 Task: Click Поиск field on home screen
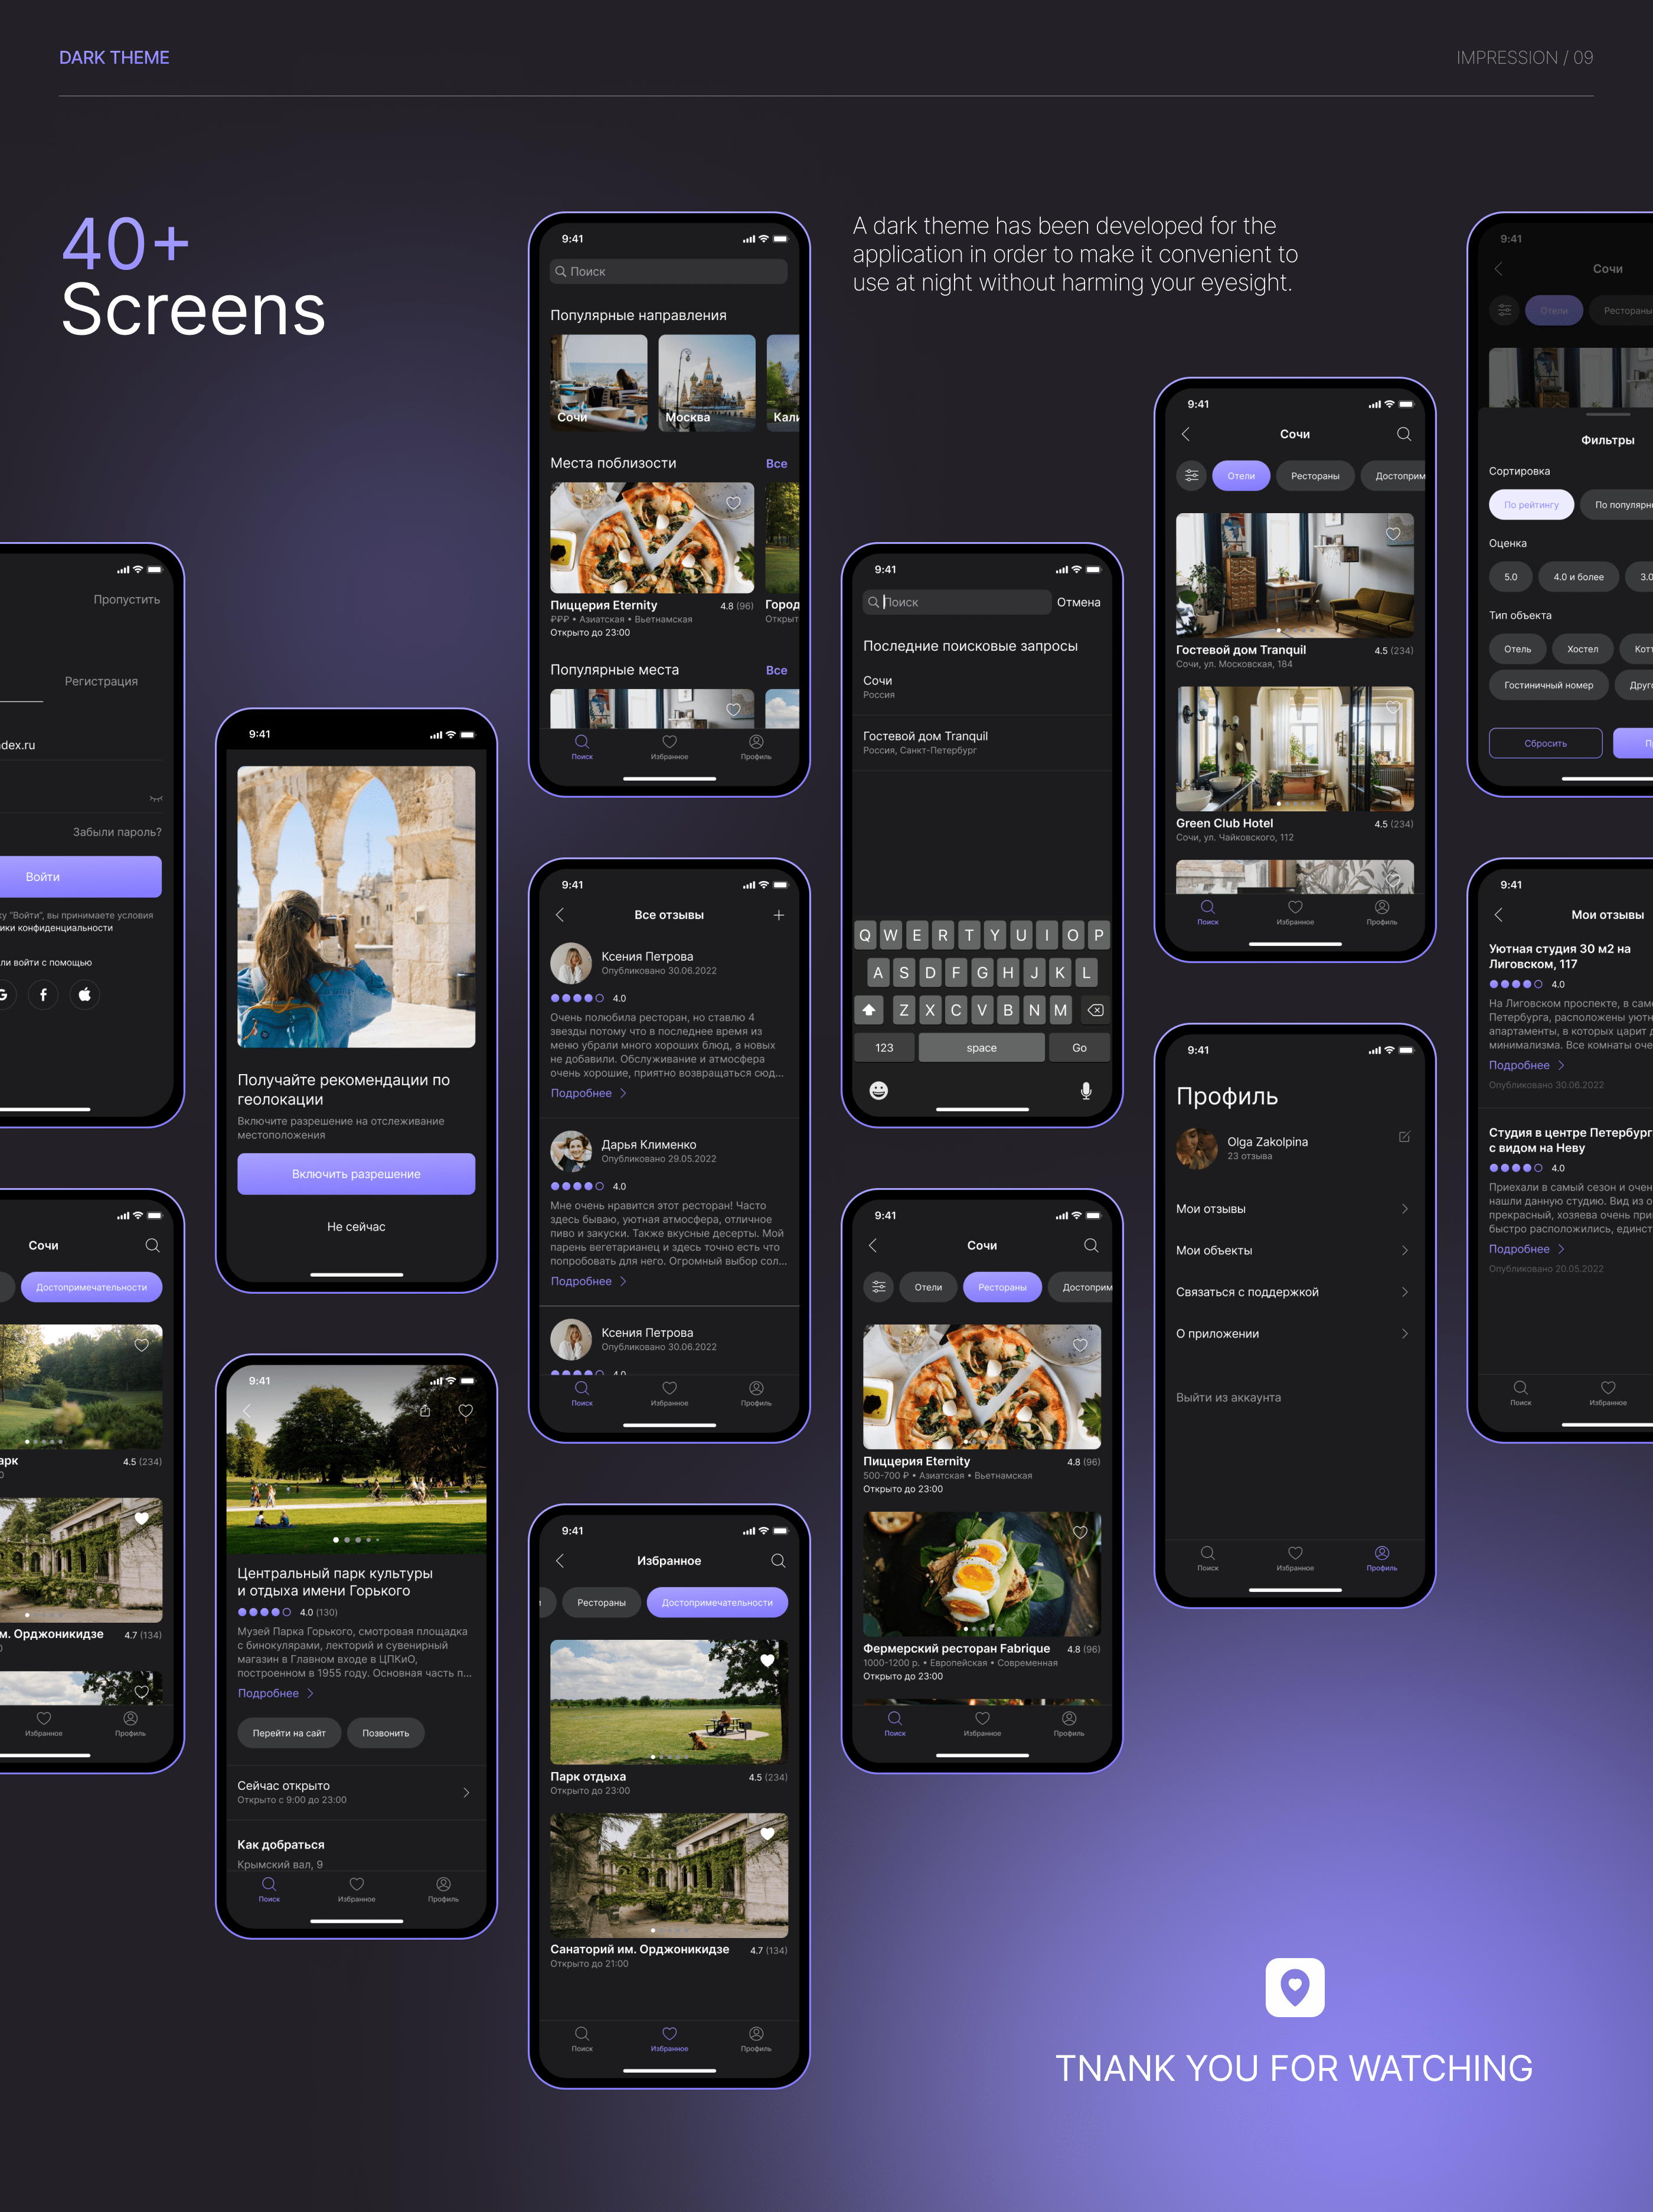(x=669, y=272)
